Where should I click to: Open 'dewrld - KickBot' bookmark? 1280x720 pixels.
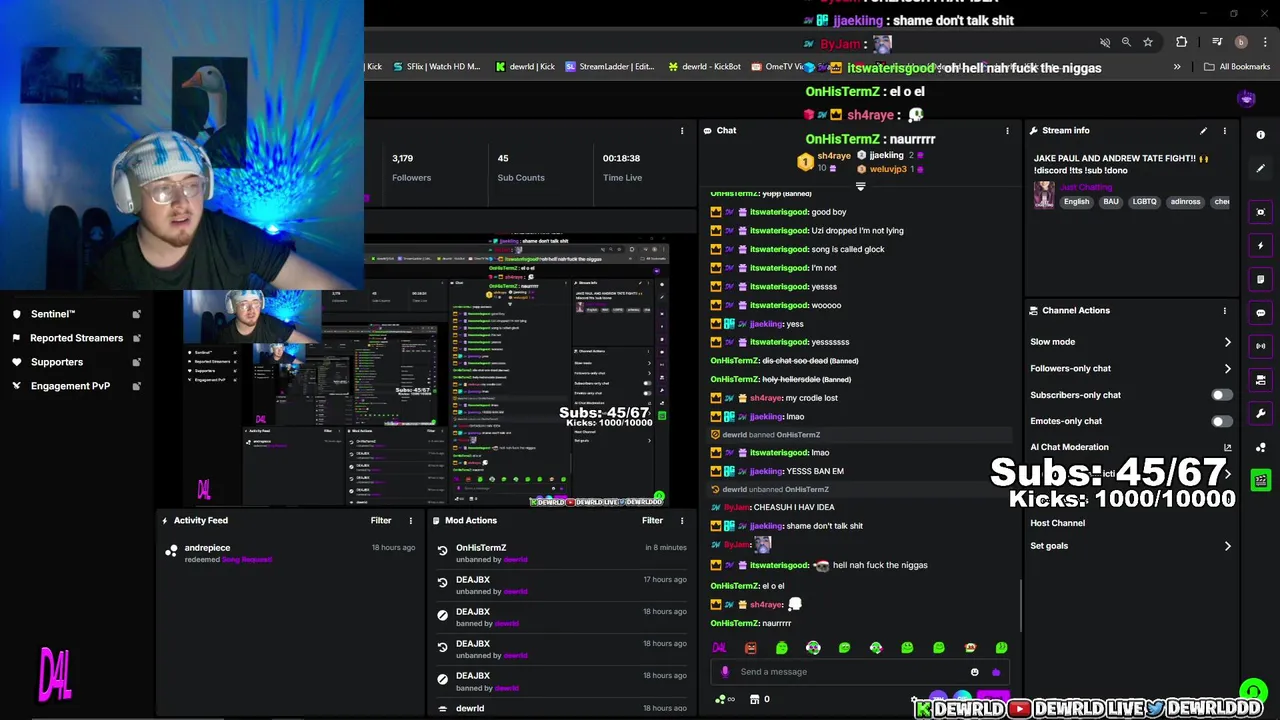(704, 67)
